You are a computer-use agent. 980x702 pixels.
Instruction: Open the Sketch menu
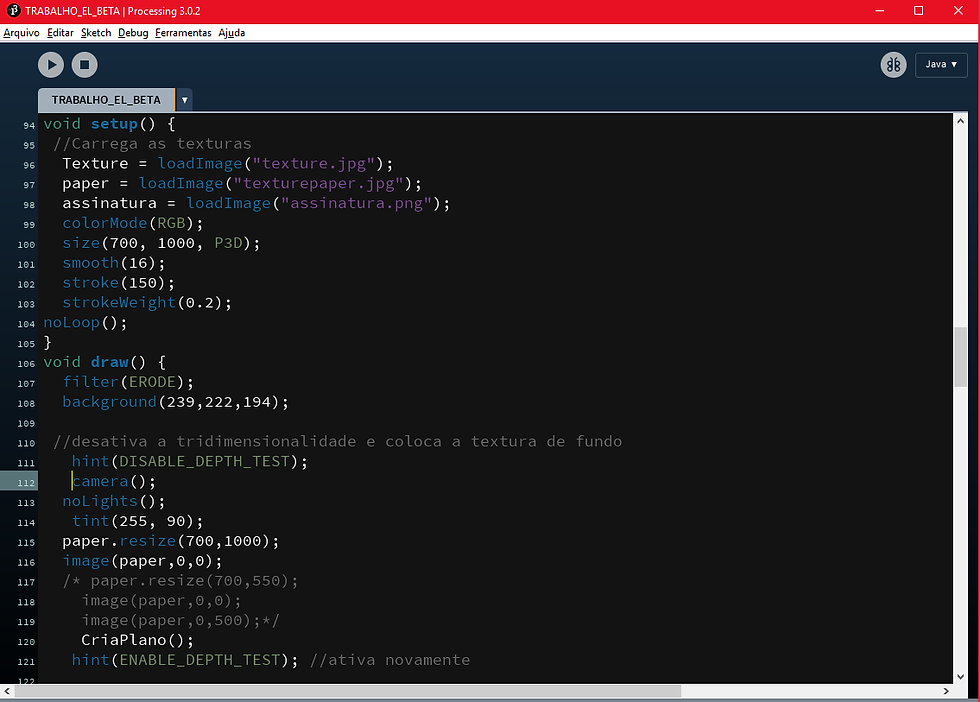click(96, 33)
